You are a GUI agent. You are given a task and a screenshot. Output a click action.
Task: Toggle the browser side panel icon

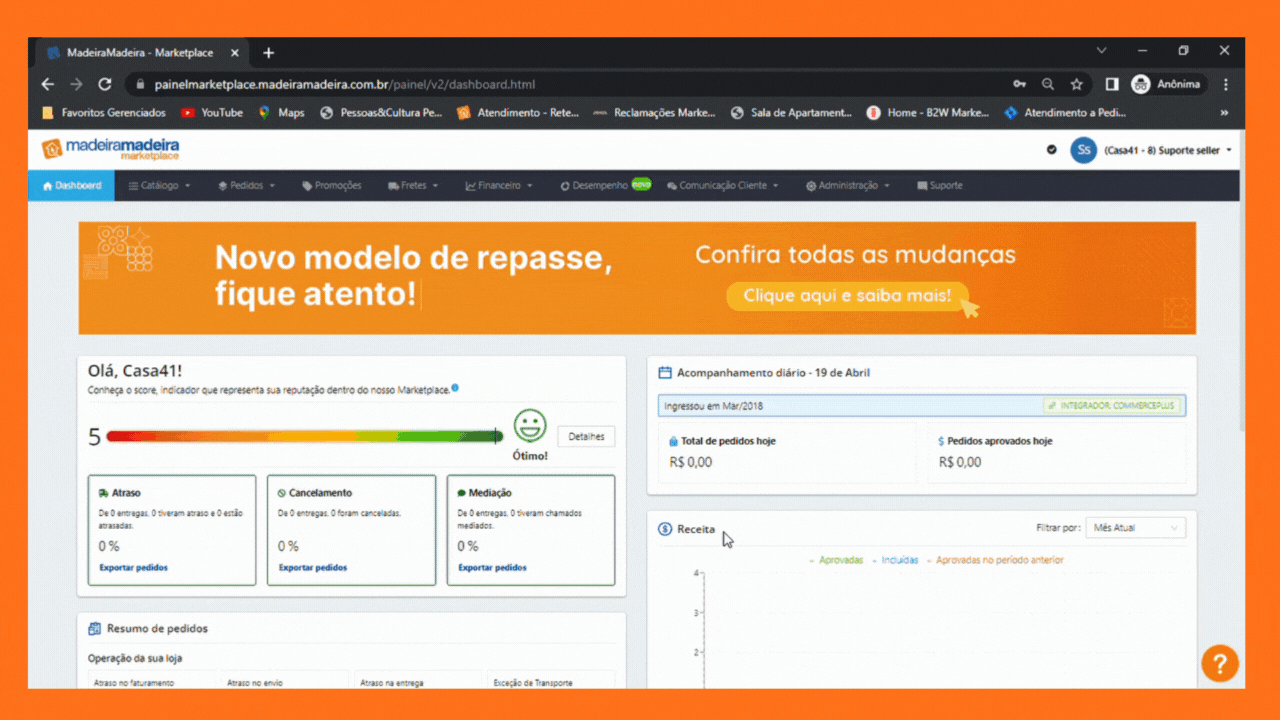click(1112, 85)
